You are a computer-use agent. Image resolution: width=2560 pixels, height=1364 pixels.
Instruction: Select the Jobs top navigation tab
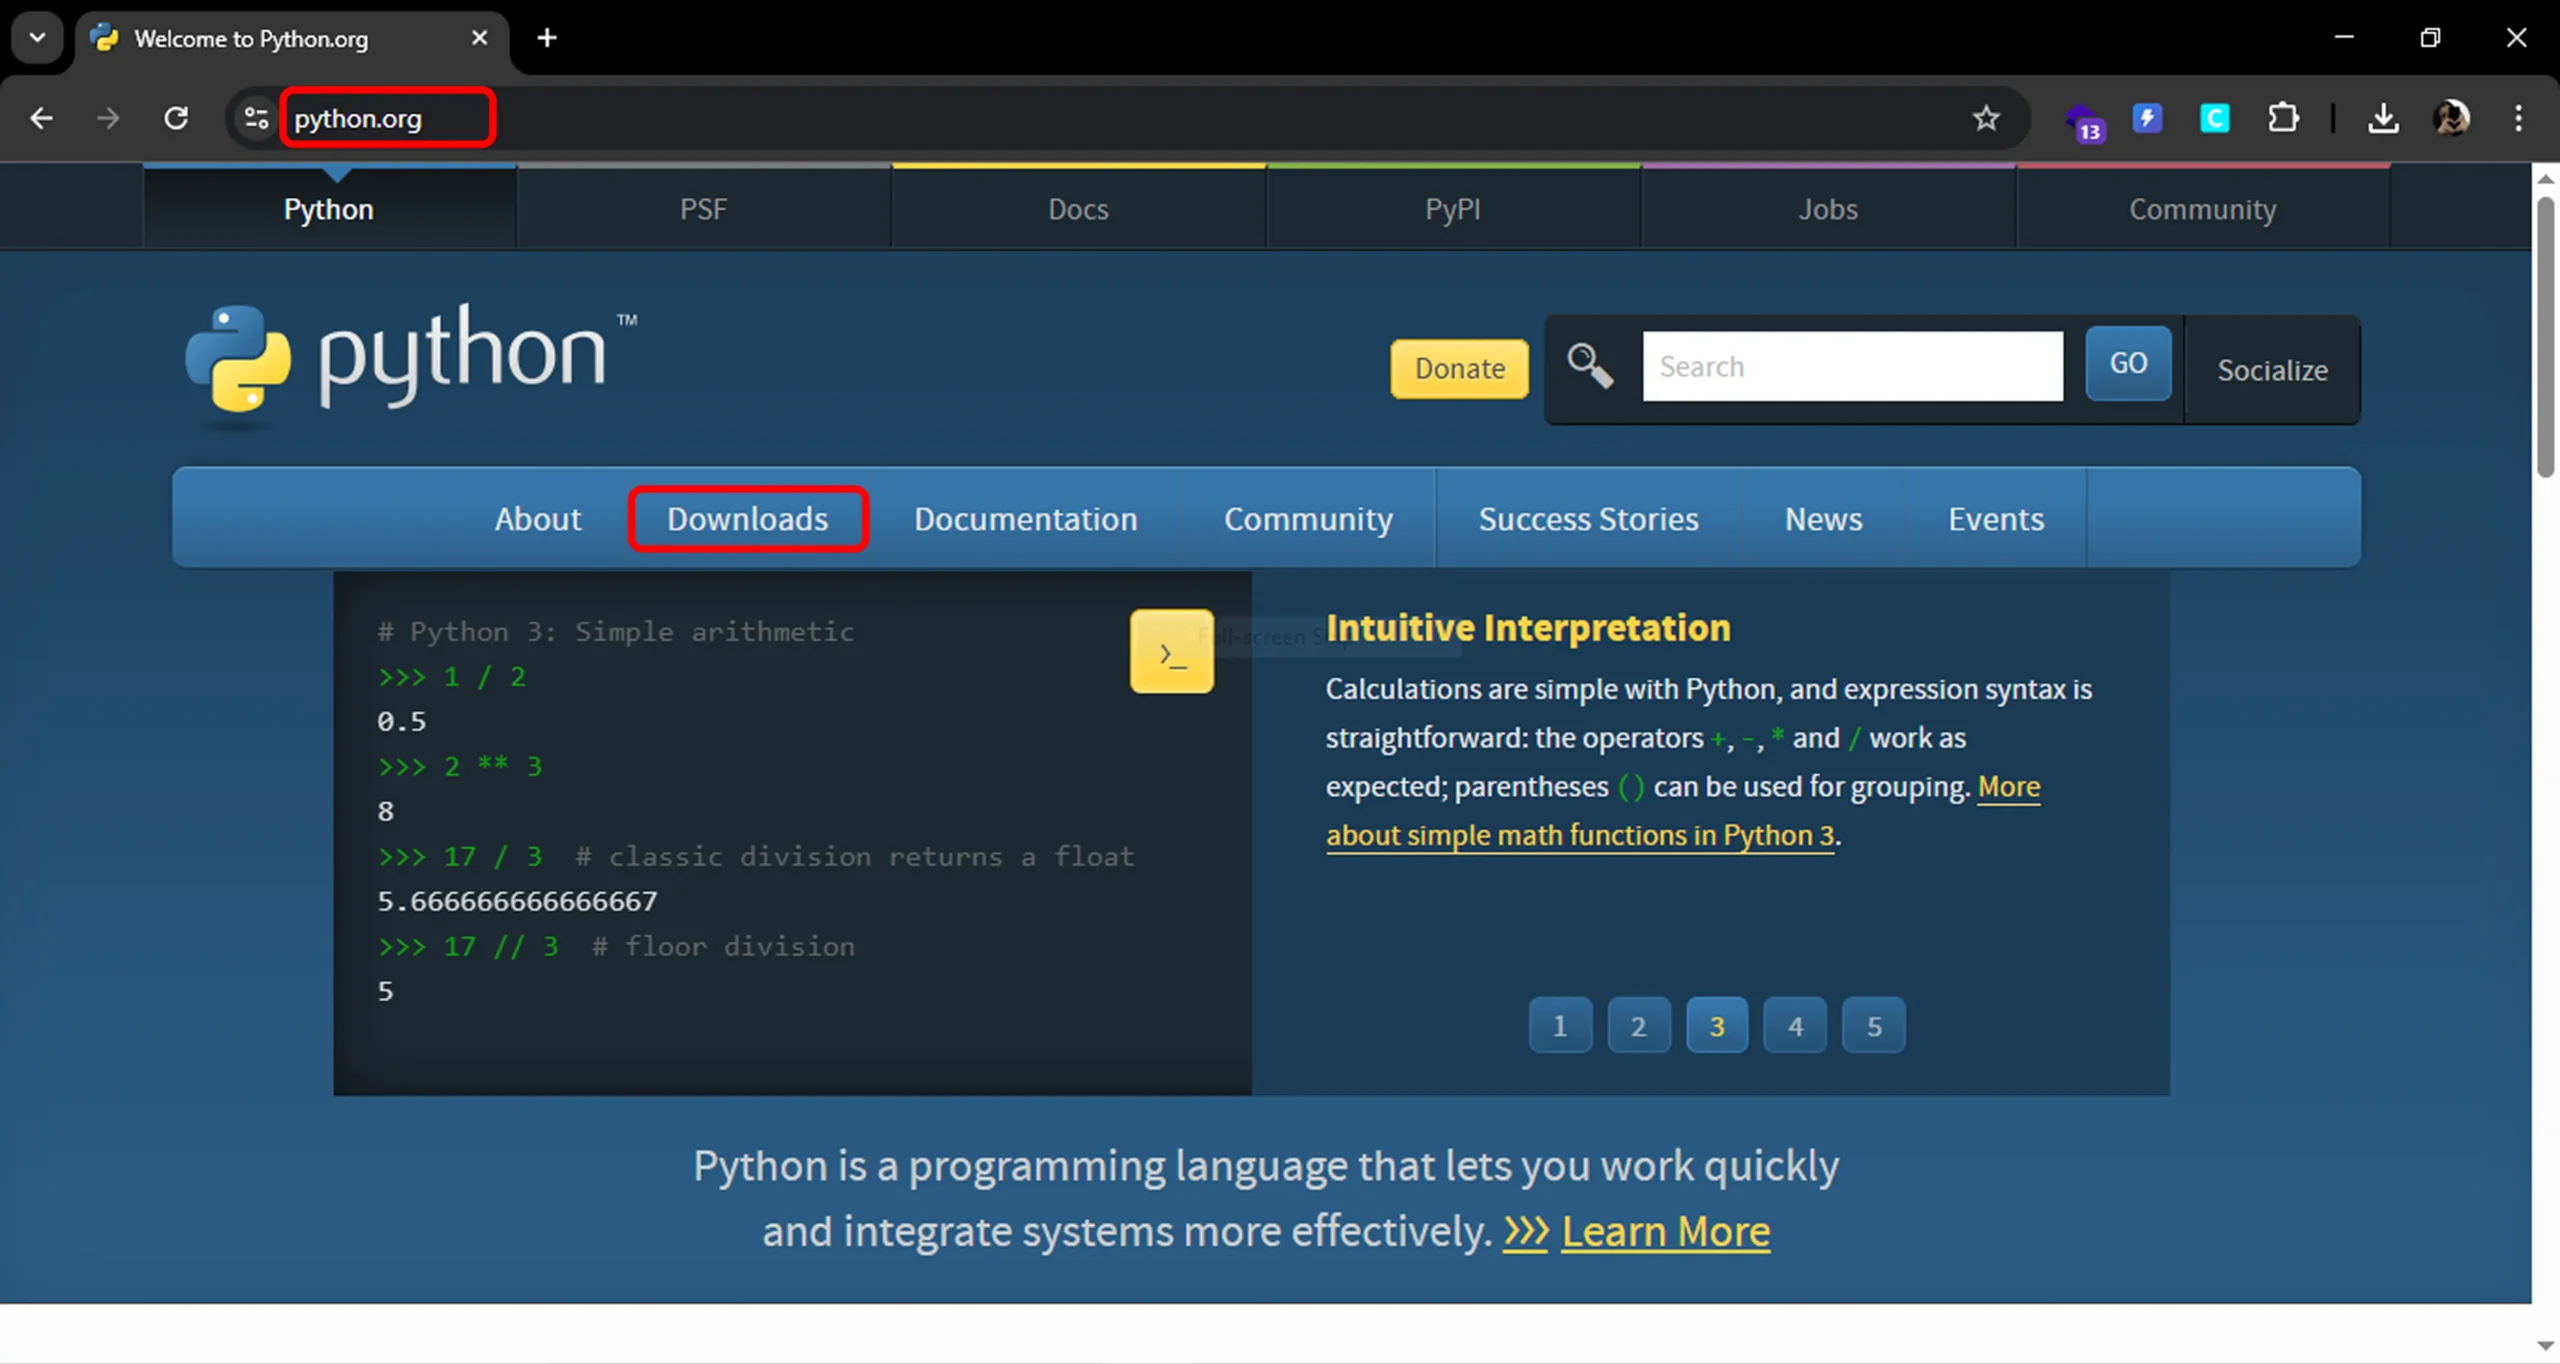1828,208
